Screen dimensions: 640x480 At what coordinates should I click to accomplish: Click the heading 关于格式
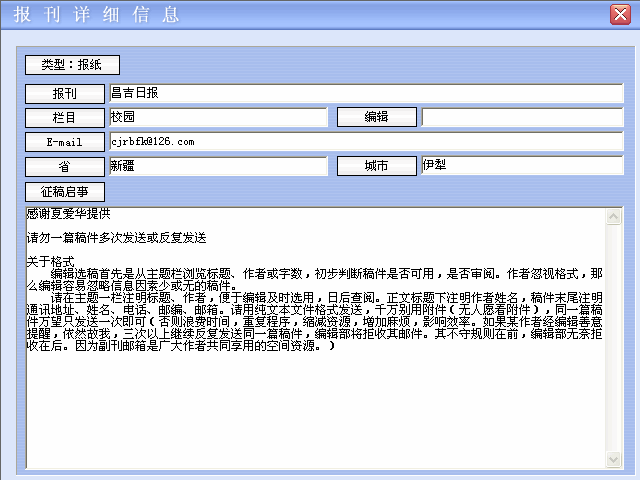pos(51,262)
